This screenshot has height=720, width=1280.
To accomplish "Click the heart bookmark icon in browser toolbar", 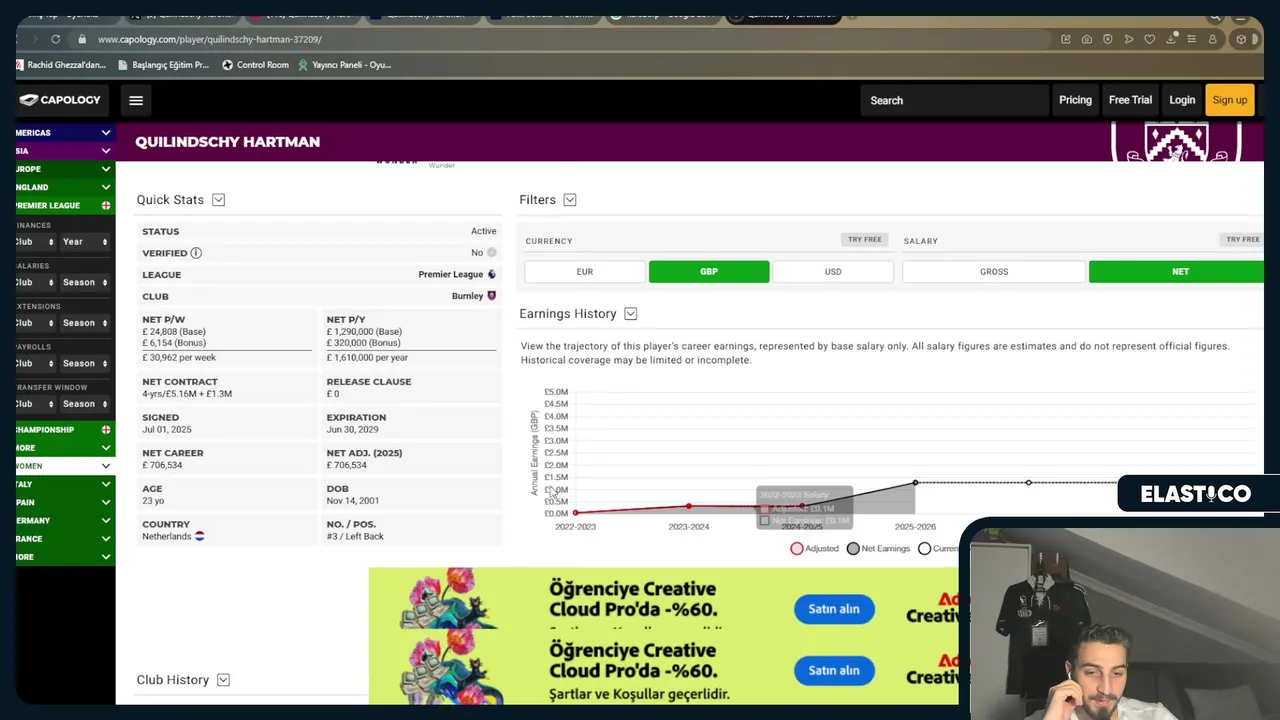I will click(1150, 39).
